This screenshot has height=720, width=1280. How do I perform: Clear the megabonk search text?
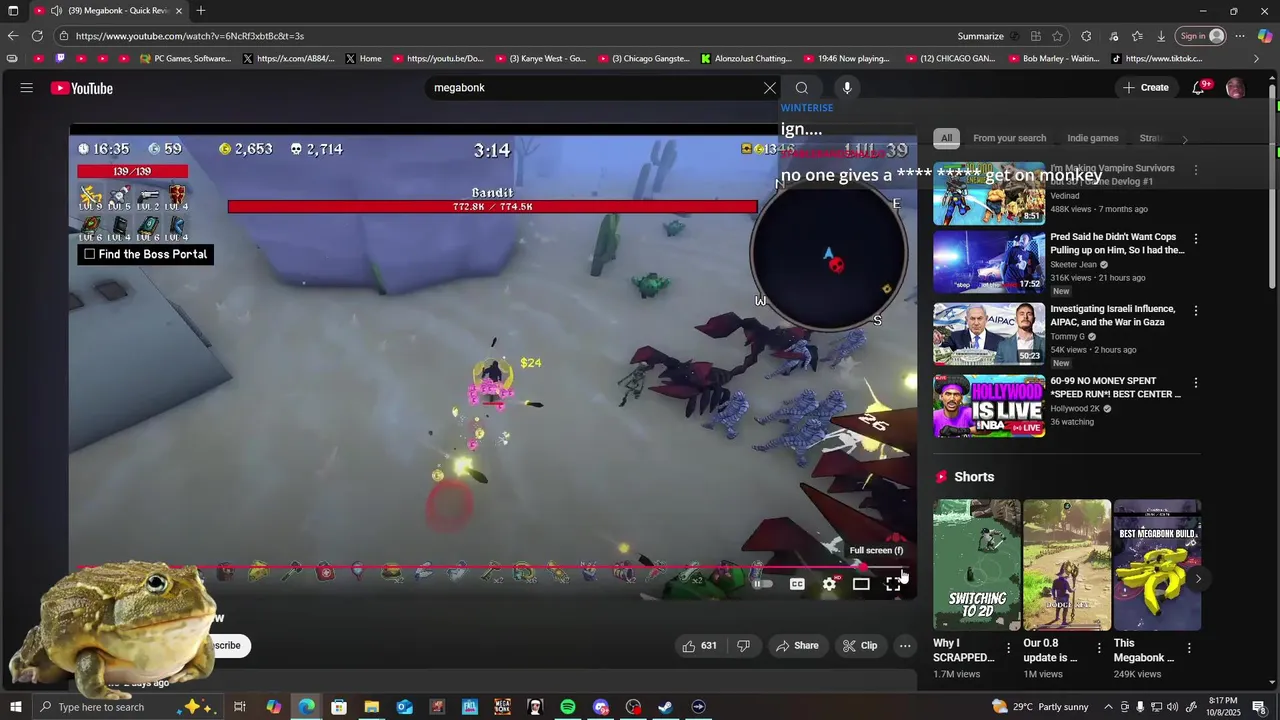pyautogui.click(x=770, y=88)
